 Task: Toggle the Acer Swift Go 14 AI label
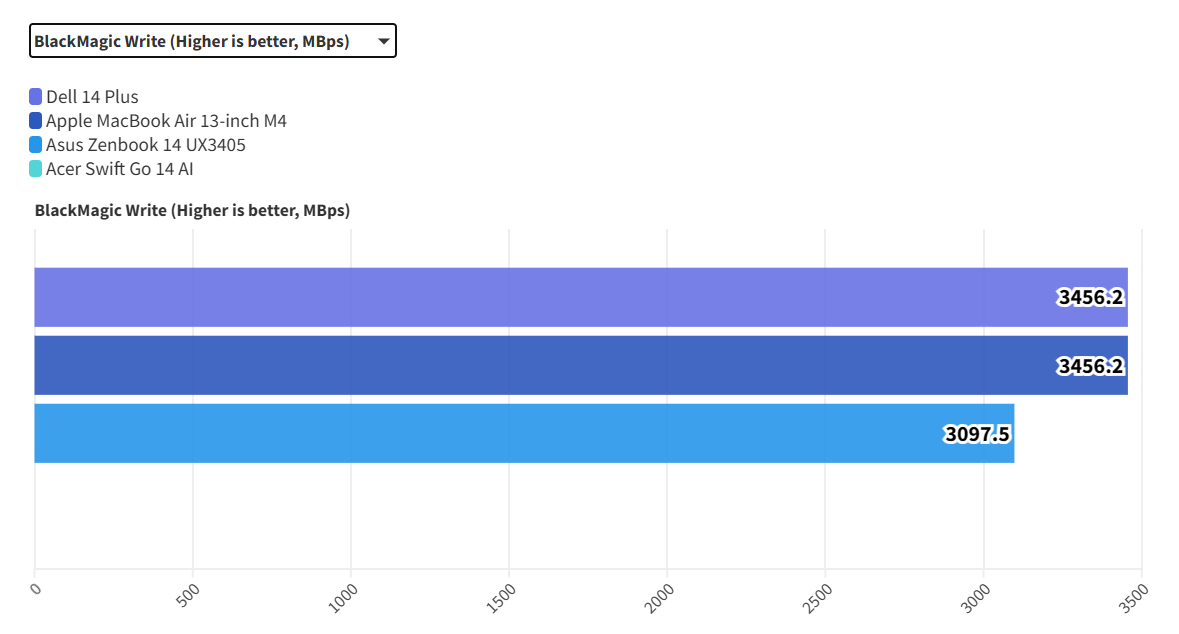point(119,169)
